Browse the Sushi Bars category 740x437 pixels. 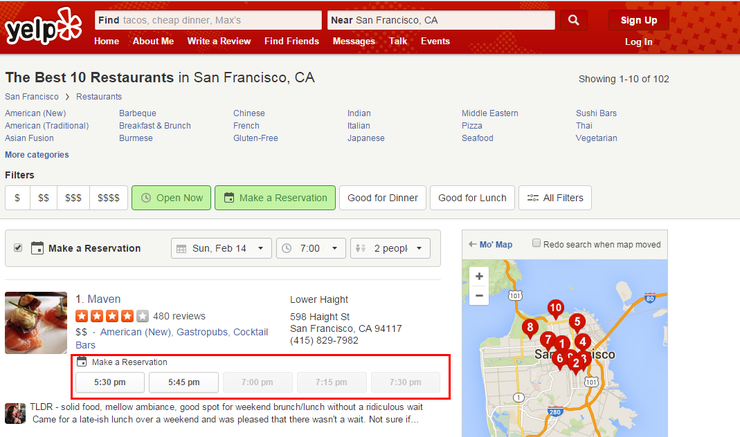click(596, 113)
